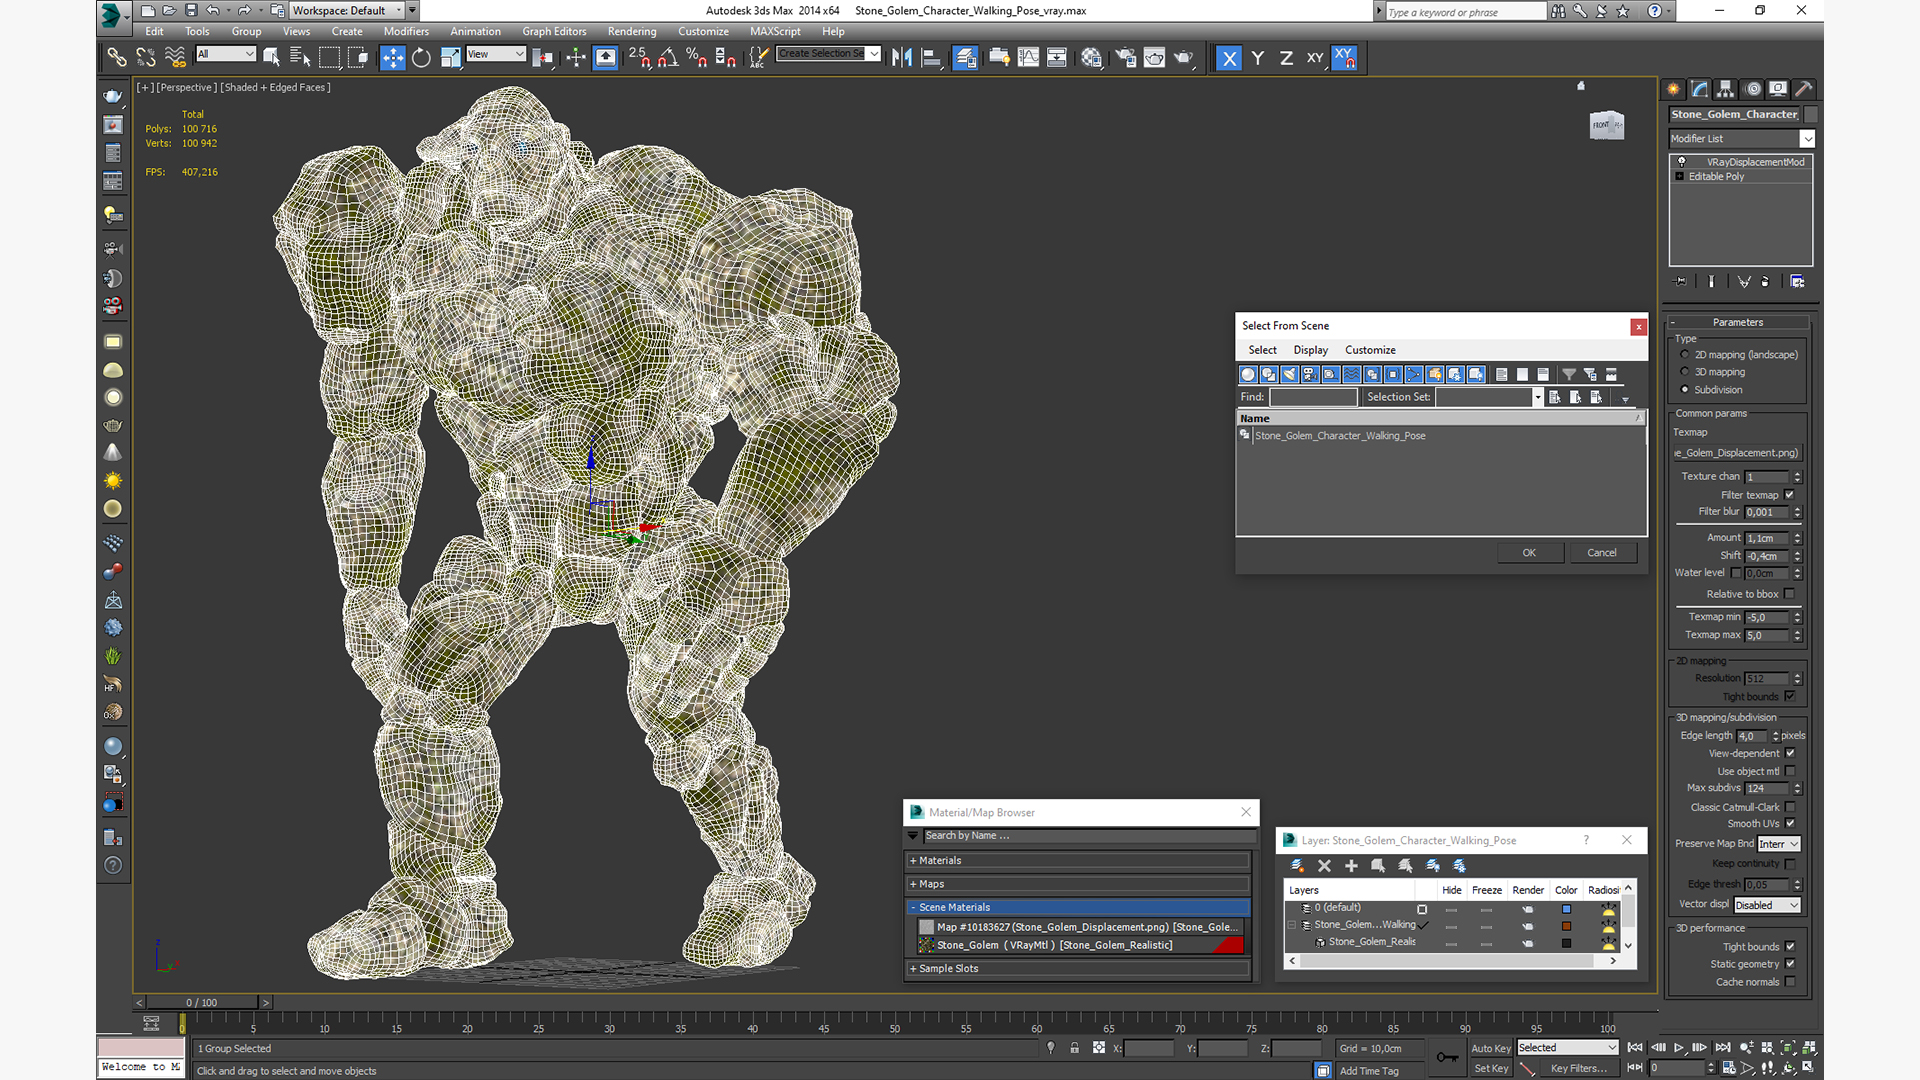Open the Utilities command panel tab
Image resolution: width=1920 pixels, height=1080 pixels.
point(1803,89)
